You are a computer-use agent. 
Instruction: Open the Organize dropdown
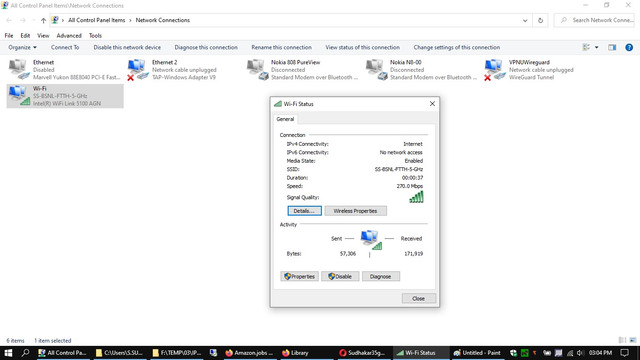click(22, 47)
